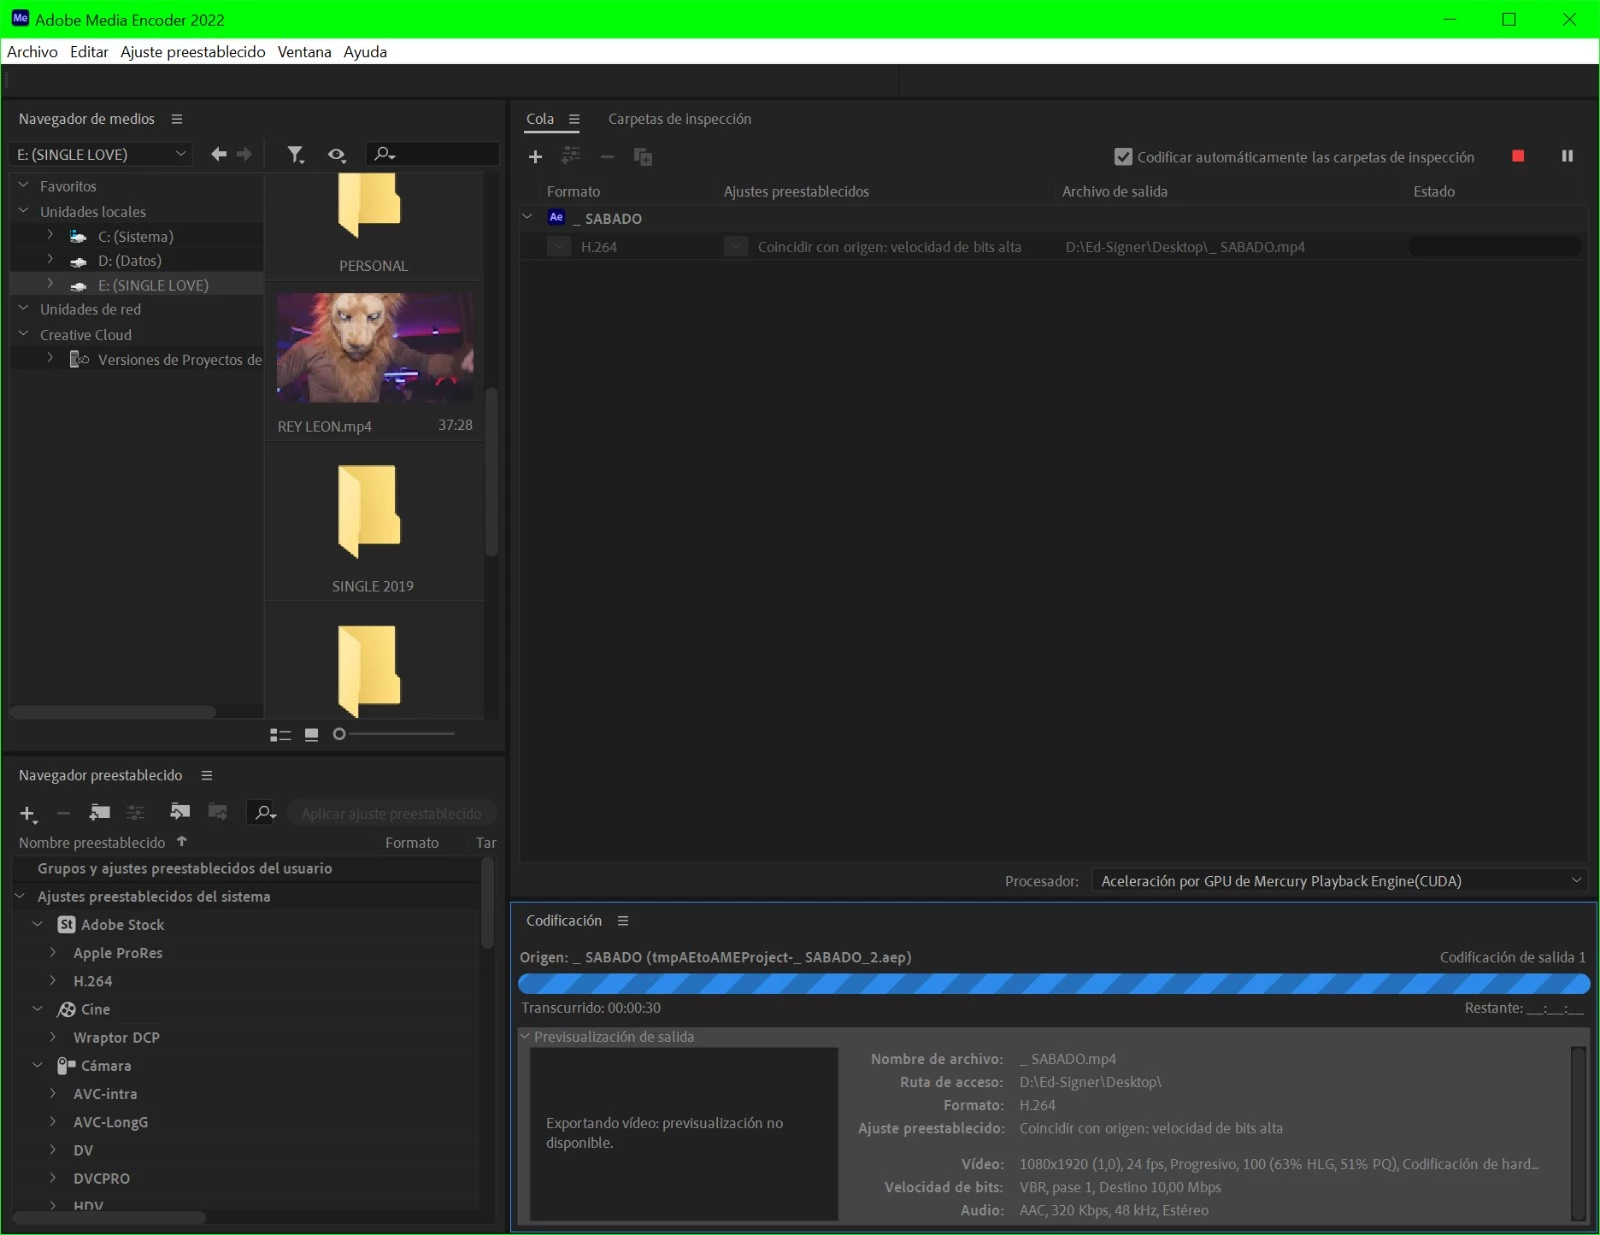Viewport: 1600px width, 1235px height.
Task: Expand the Apple ProRes preset group
Action: (53, 953)
